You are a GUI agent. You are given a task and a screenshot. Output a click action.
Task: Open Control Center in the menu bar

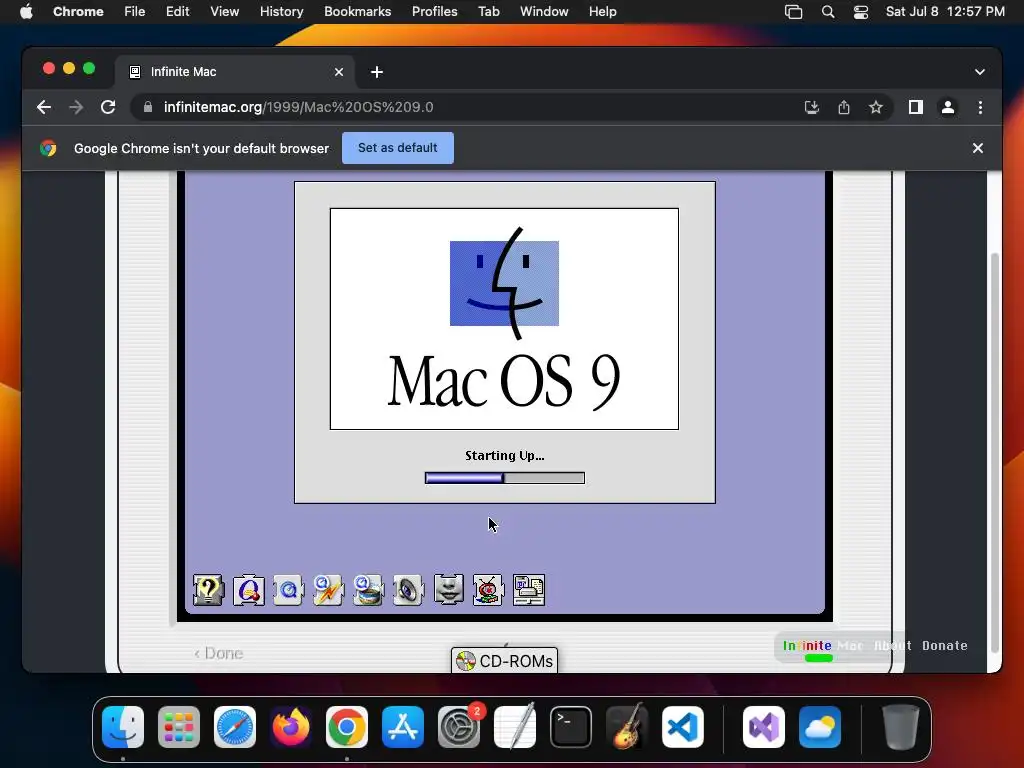861,12
